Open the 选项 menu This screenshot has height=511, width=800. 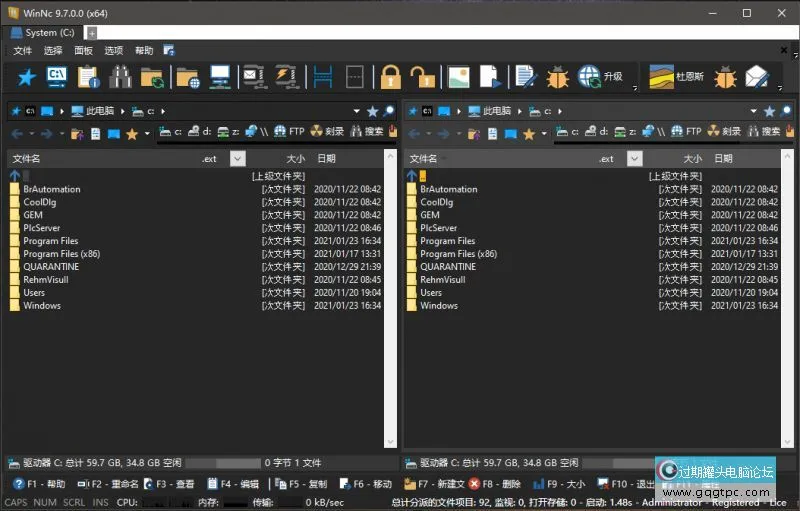(x=114, y=51)
